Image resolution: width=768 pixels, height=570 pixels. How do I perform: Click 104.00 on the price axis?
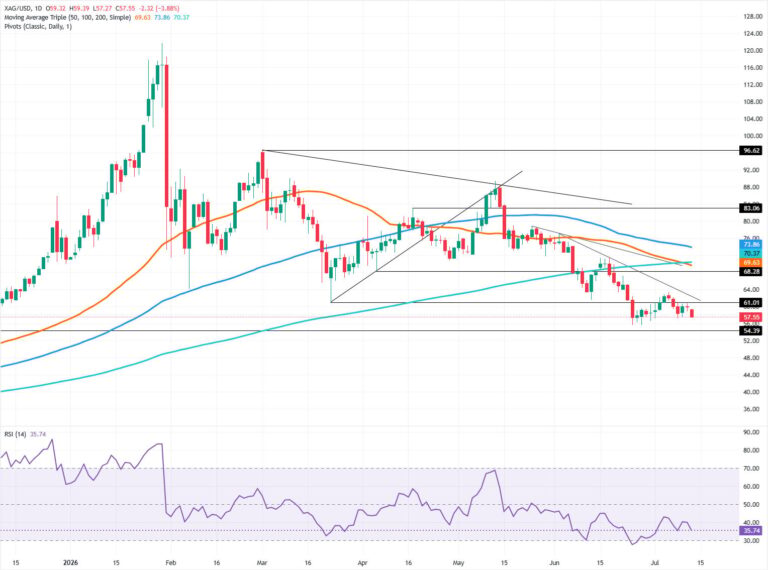(752, 119)
